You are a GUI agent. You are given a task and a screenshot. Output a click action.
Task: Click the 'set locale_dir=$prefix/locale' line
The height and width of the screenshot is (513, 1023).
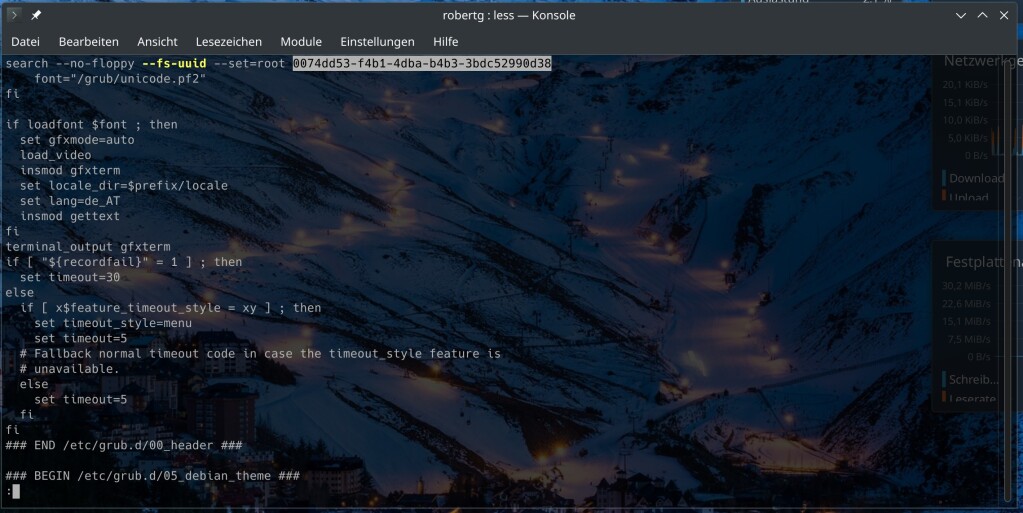coord(124,185)
